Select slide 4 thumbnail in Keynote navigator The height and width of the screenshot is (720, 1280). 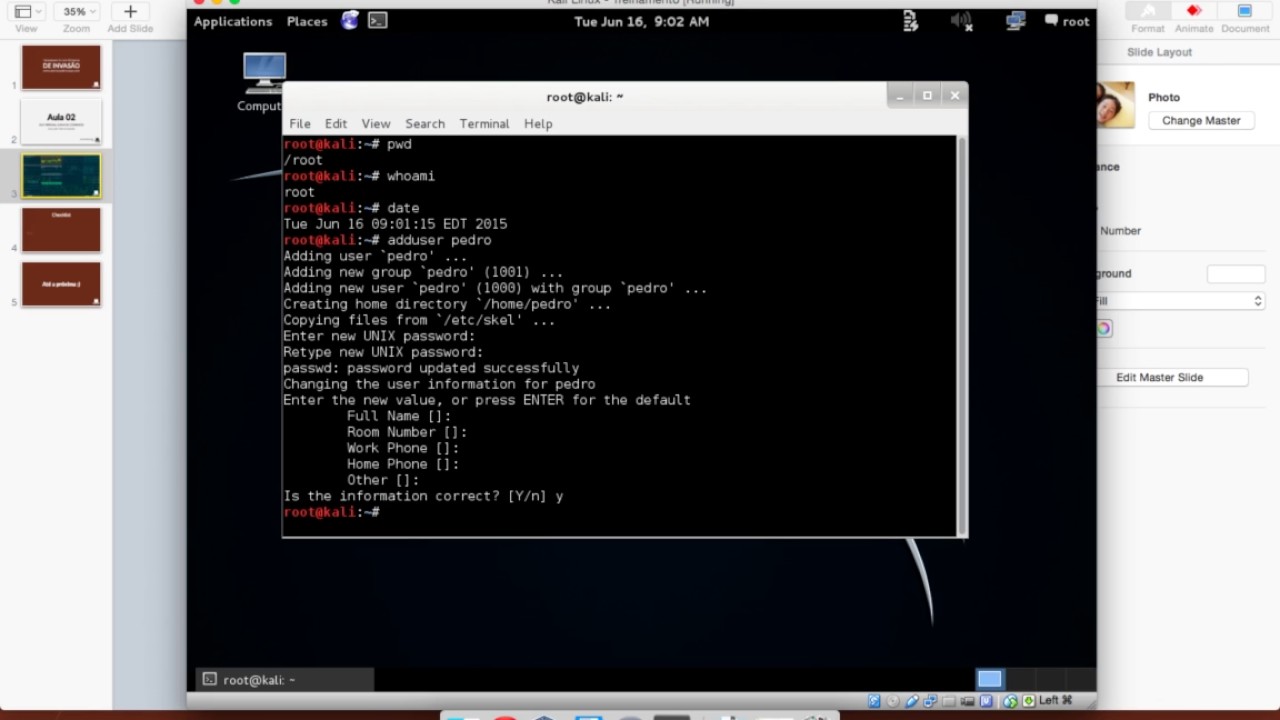[61, 230]
